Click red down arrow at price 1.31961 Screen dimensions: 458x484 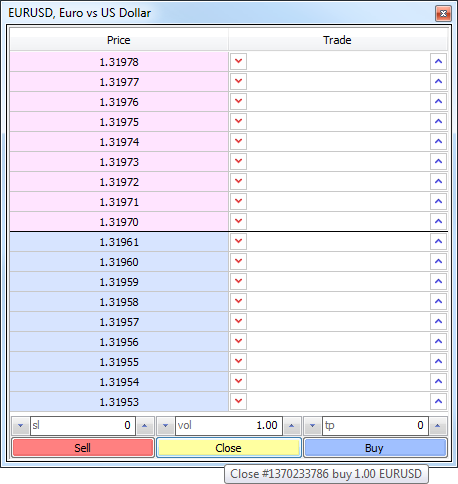238,241
